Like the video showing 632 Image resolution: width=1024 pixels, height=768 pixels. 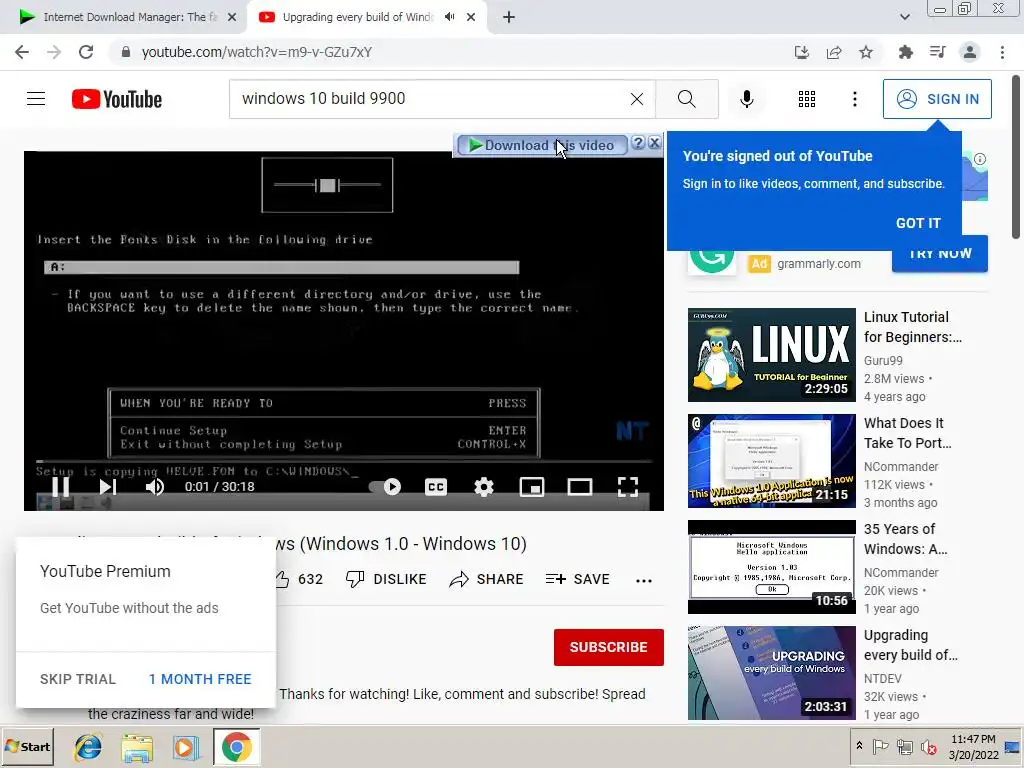point(298,579)
